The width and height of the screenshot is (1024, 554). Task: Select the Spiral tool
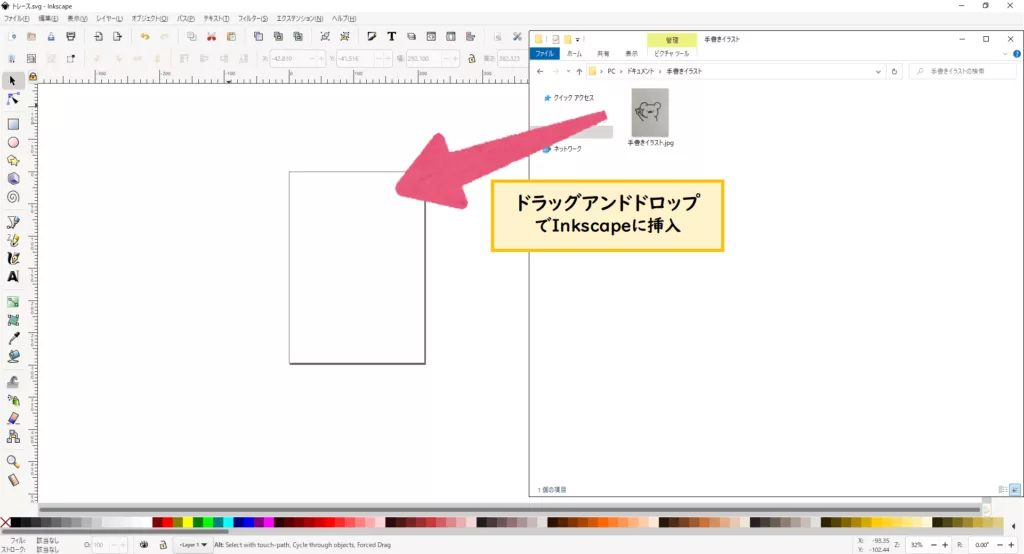pos(12,197)
